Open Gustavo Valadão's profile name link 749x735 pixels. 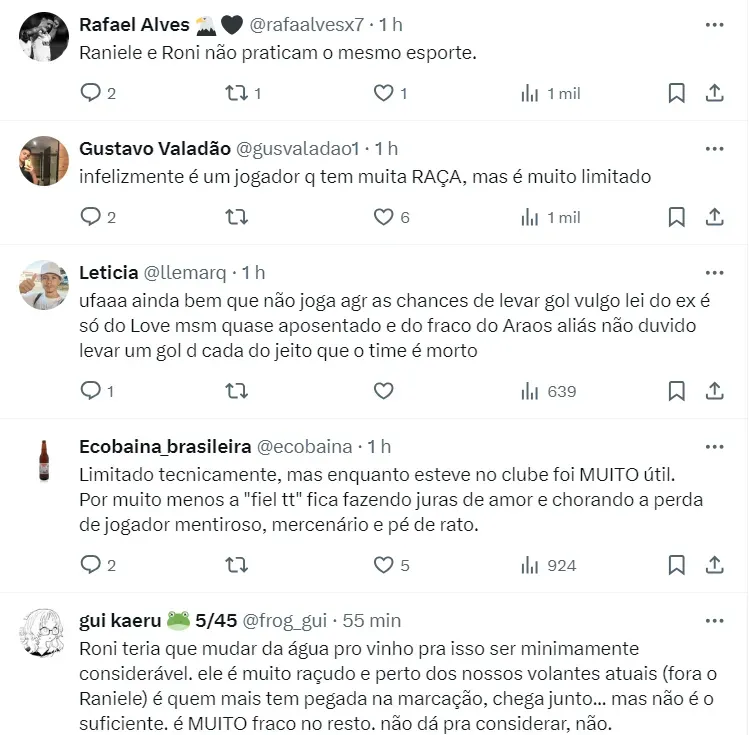[x=153, y=149]
